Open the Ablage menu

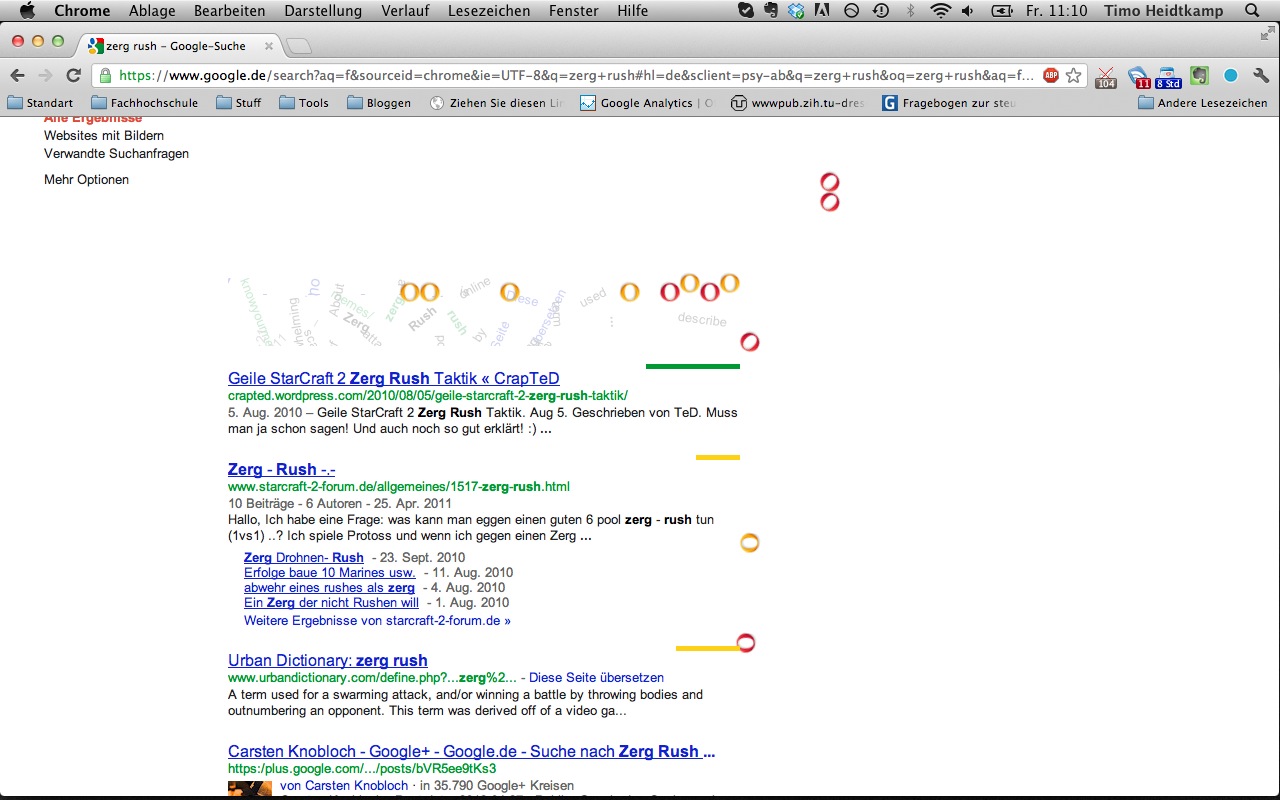coord(152,11)
